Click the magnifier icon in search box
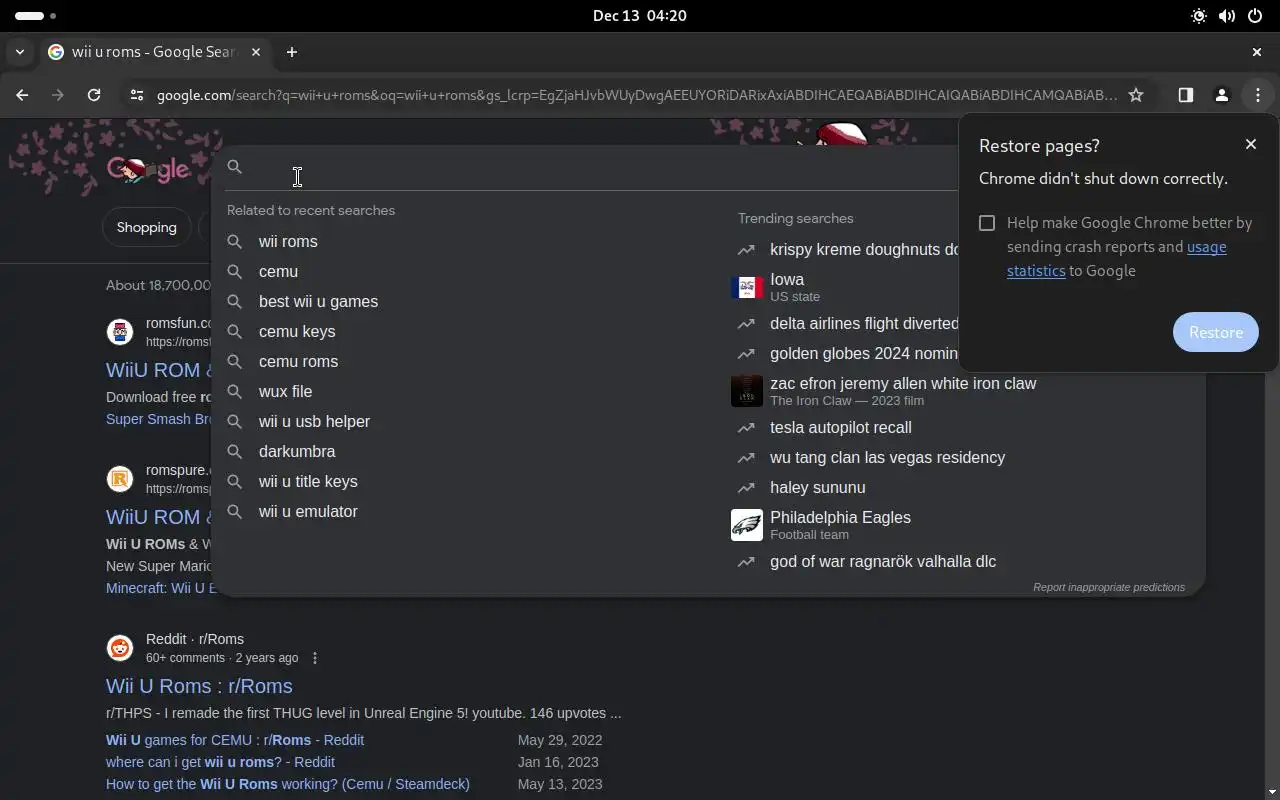Viewport: 1280px width, 800px height. point(234,167)
